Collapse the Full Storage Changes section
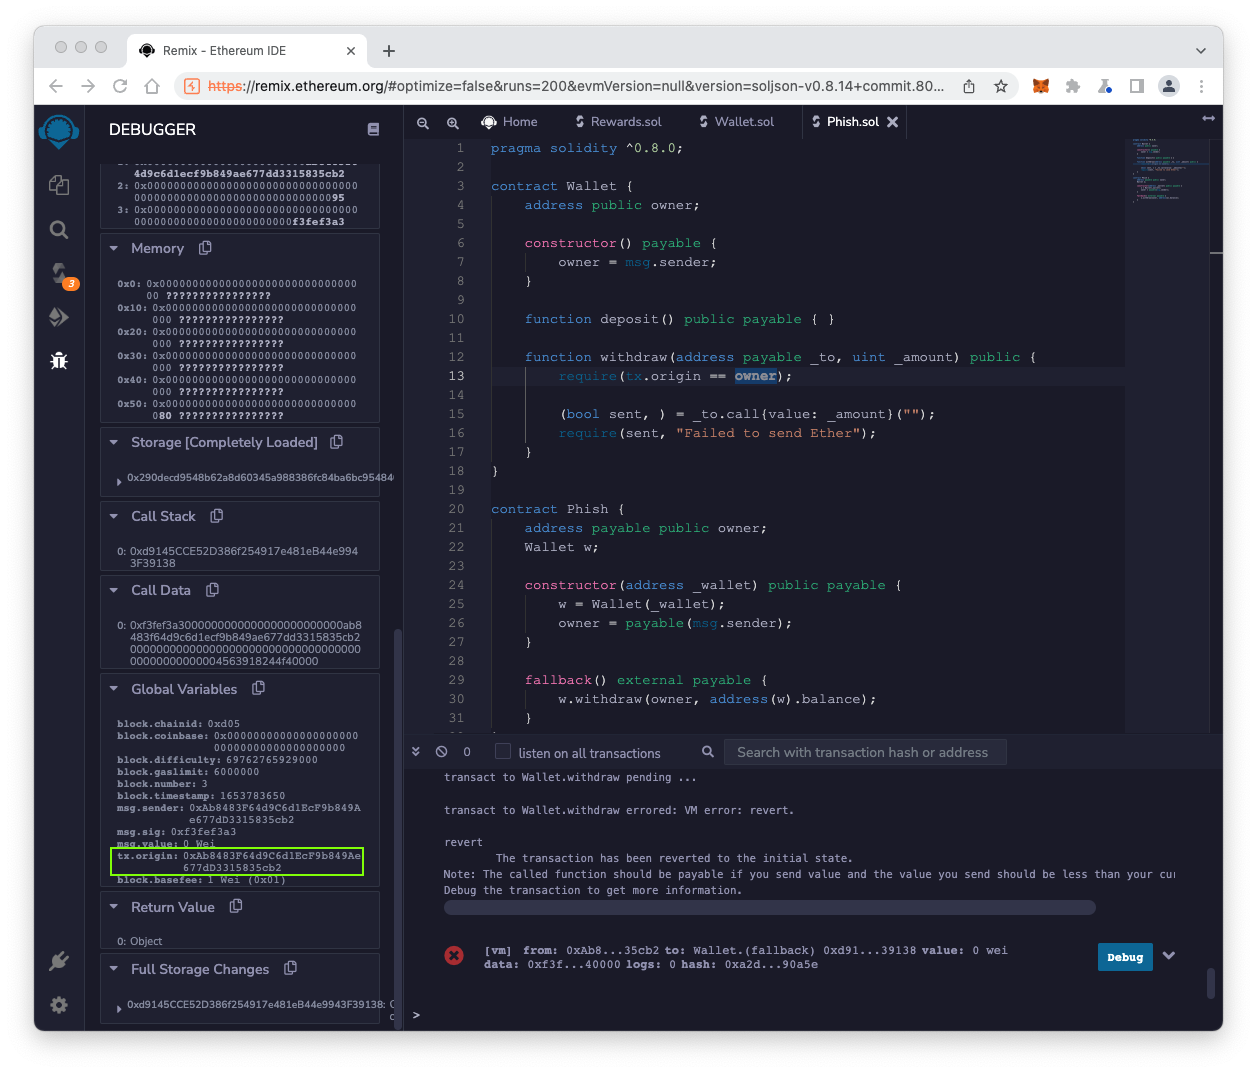Viewport: 1257px width, 1073px height. [x=114, y=969]
